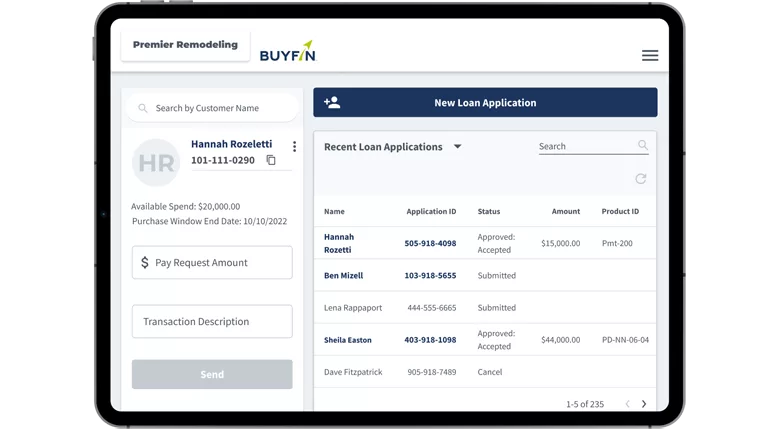Open application ID 505-918-4098

430,243
